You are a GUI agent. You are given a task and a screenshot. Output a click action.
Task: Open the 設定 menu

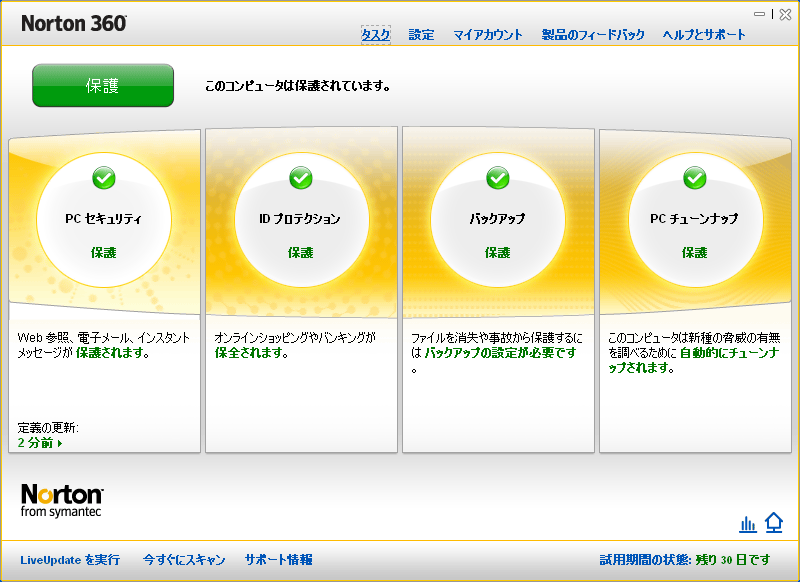click(x=421, y=35)
